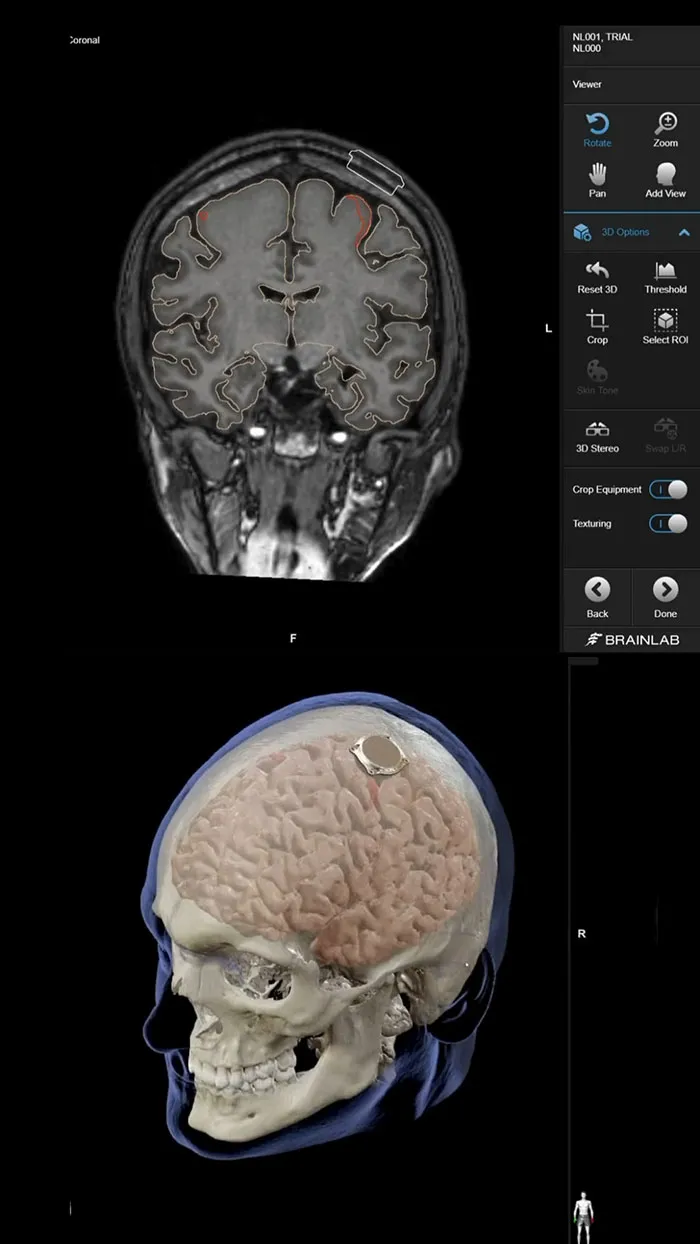Click the implant on 3D skull

click(377, 754)
